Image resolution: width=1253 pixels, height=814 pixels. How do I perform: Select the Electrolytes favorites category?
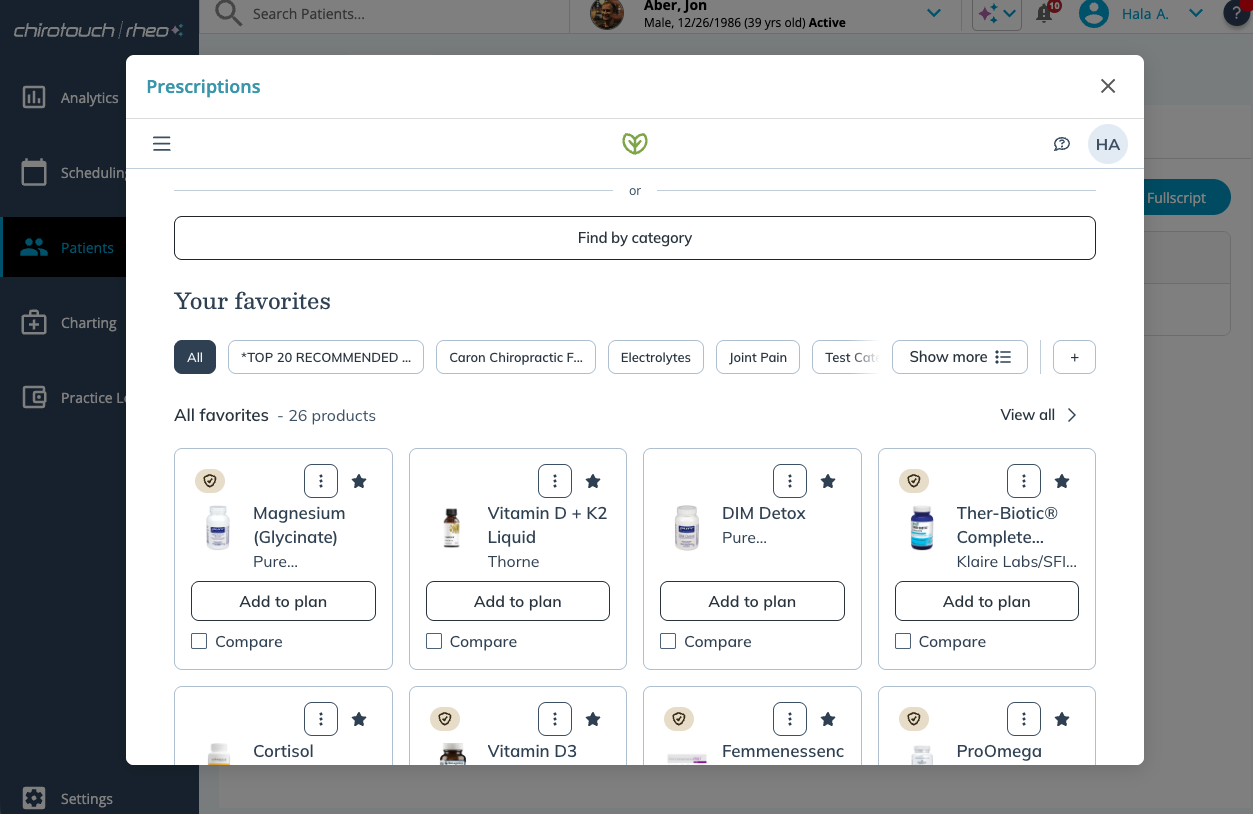coord(655,357)
